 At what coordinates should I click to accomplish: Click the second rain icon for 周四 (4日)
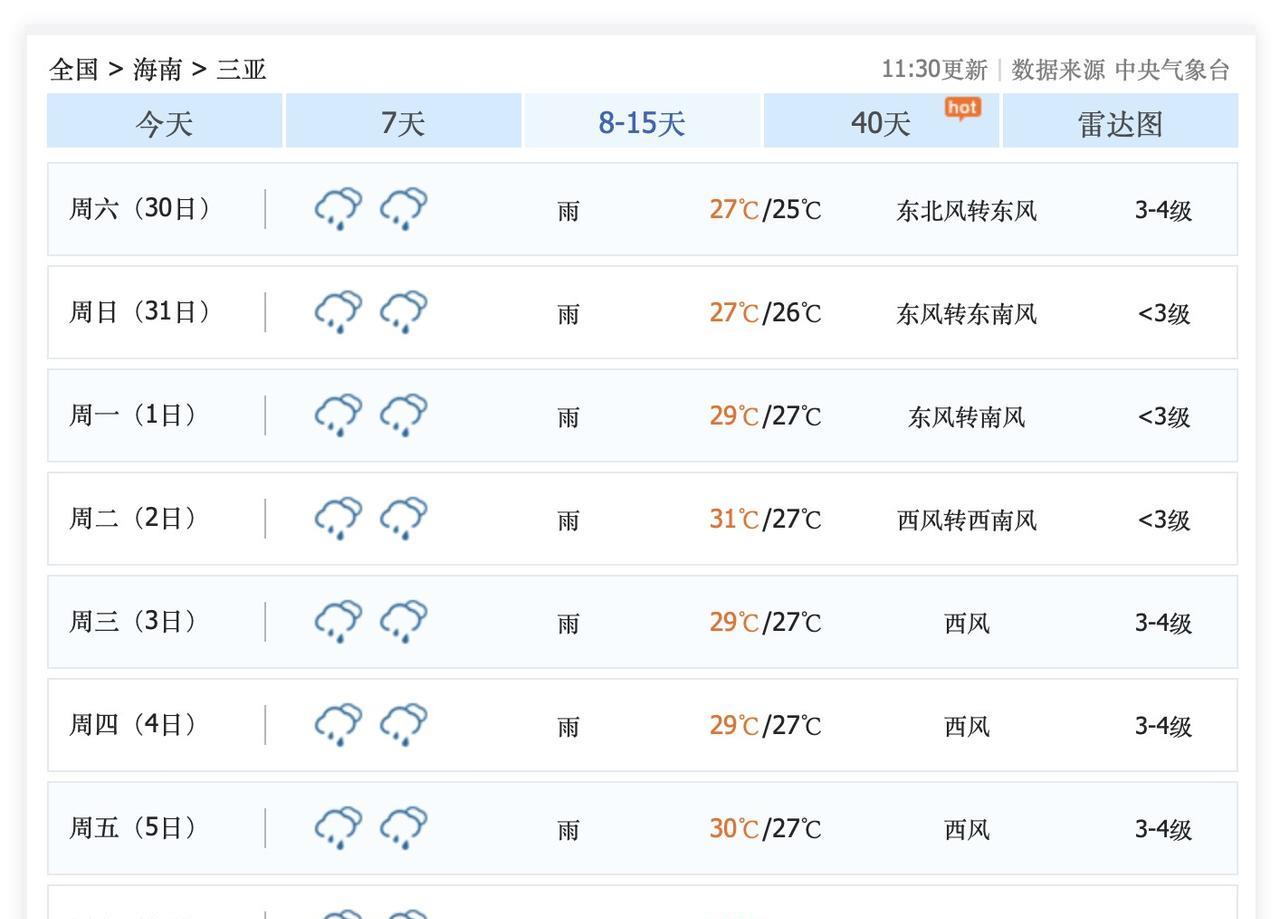pyautogui.click(x=403, y=725)
